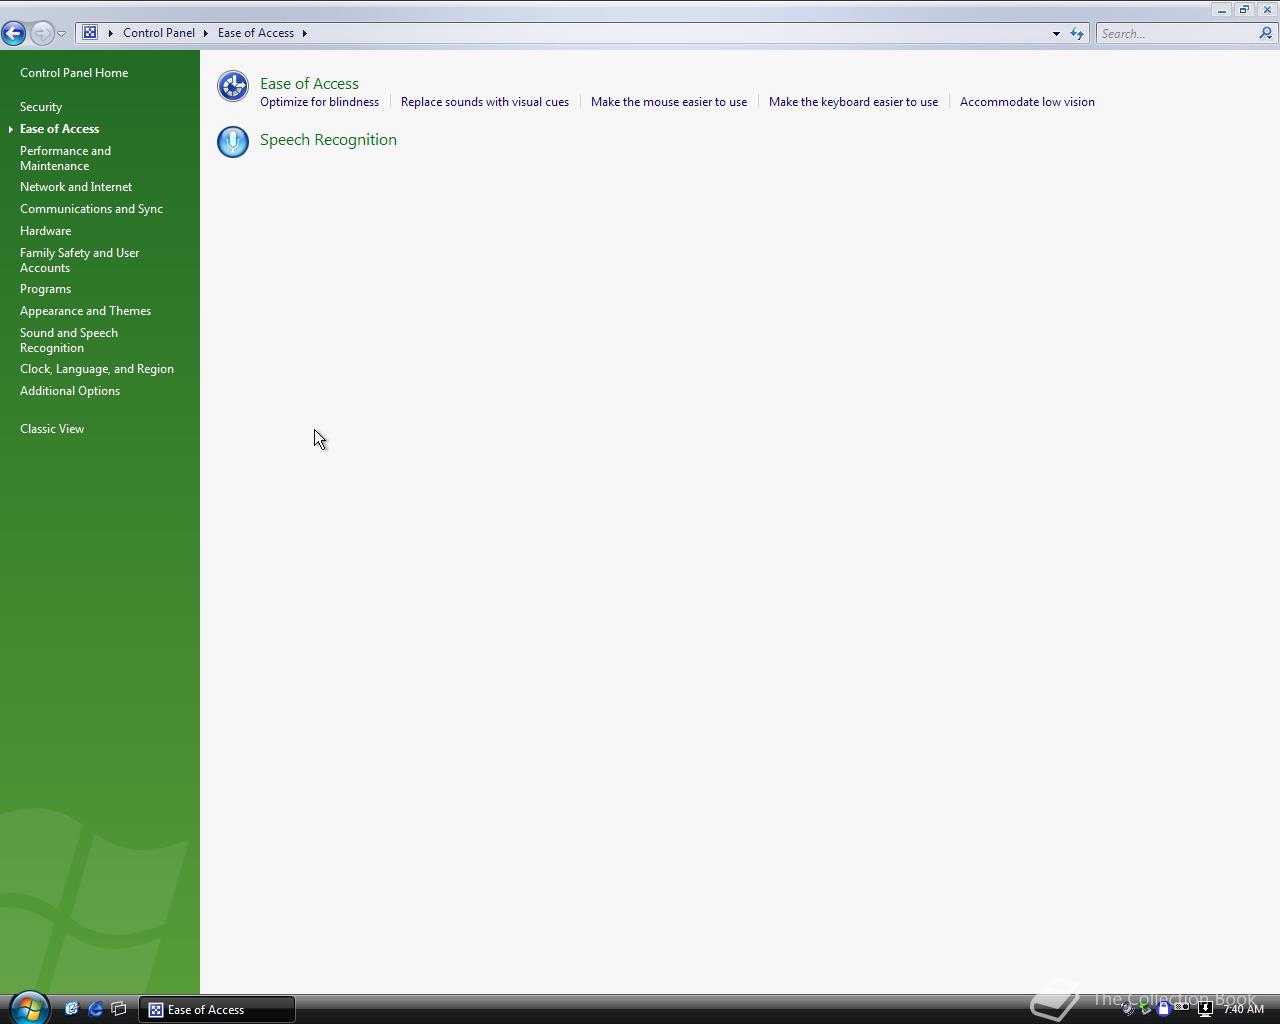This screenshot has width=1280, height=1024.
Task: Select Hardware in the sidebar
Action: point(45,231)
